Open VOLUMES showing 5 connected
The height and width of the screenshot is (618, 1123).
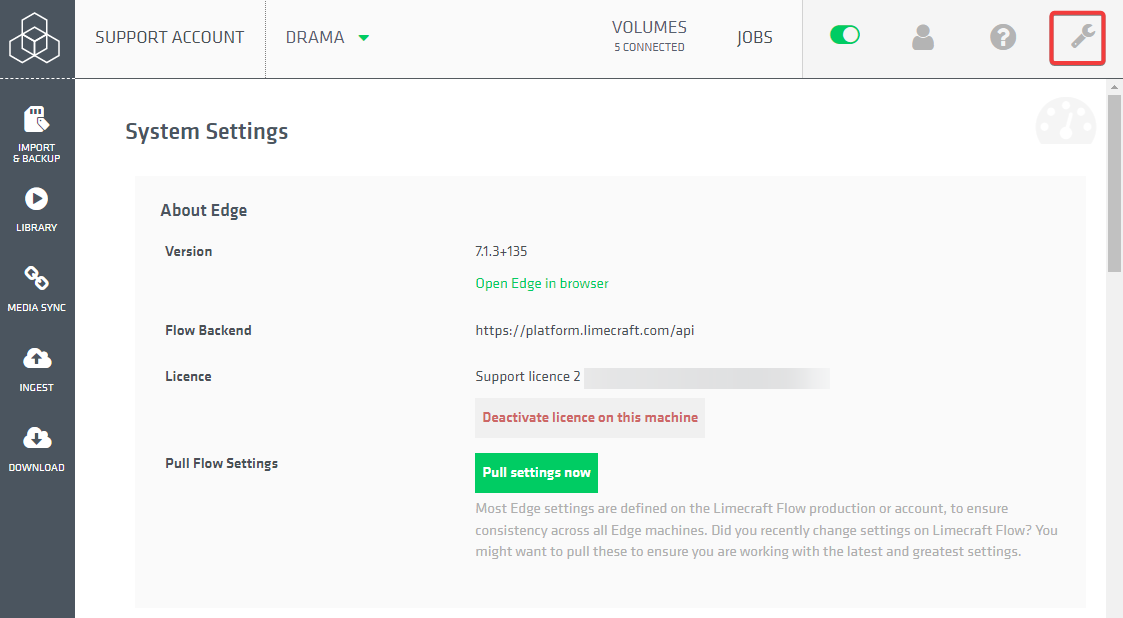coord(649,37)
